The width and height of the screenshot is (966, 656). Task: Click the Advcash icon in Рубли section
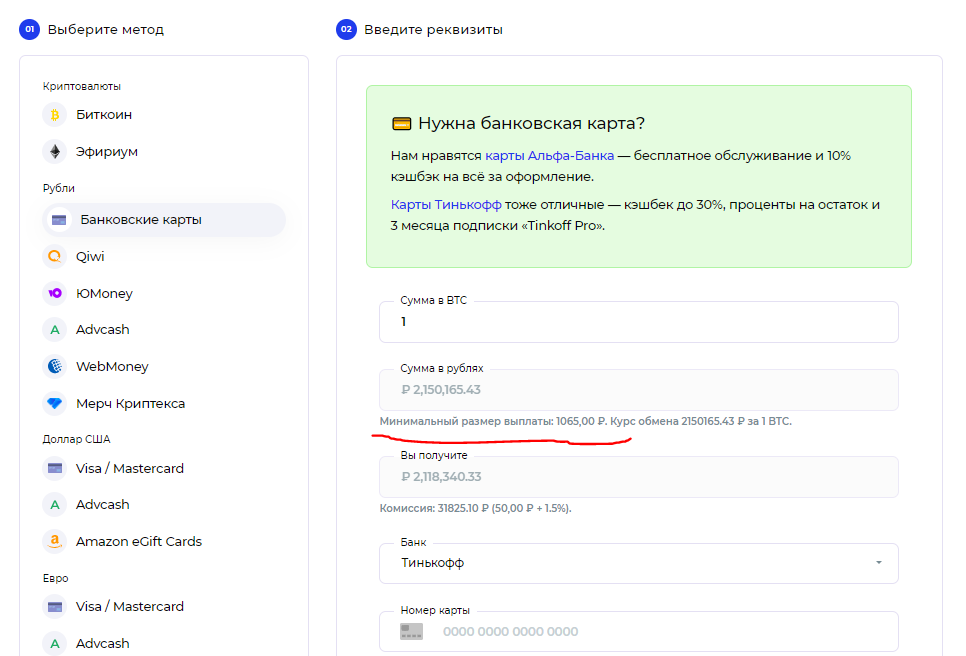(55, 330)
